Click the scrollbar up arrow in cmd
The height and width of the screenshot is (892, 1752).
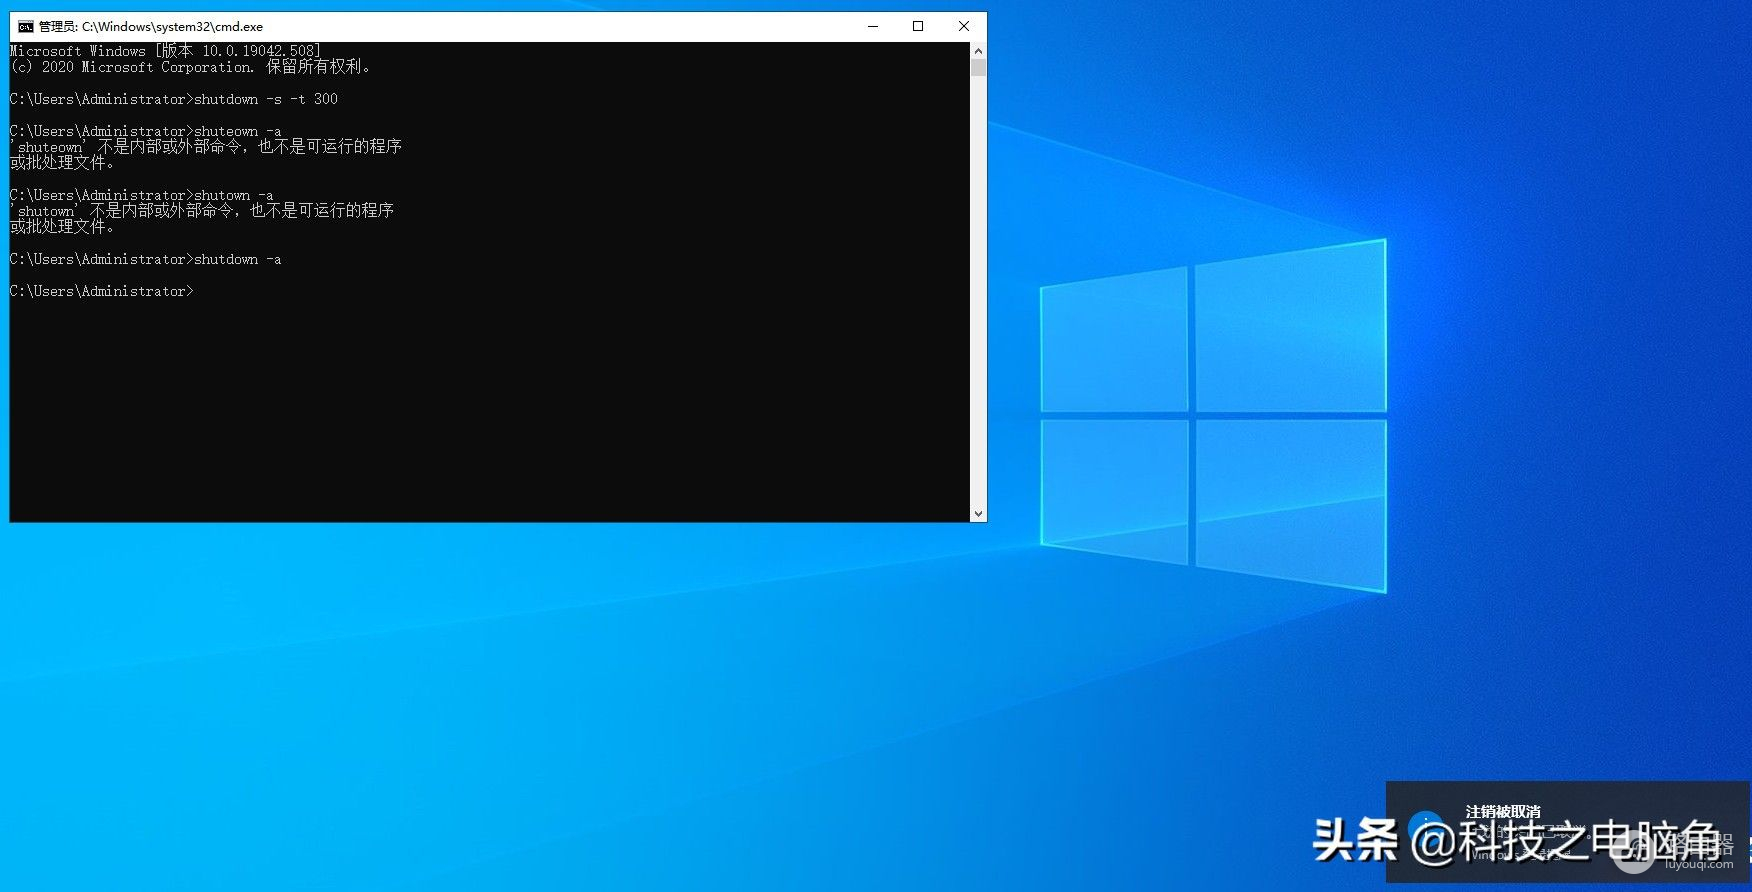(978, 51)
